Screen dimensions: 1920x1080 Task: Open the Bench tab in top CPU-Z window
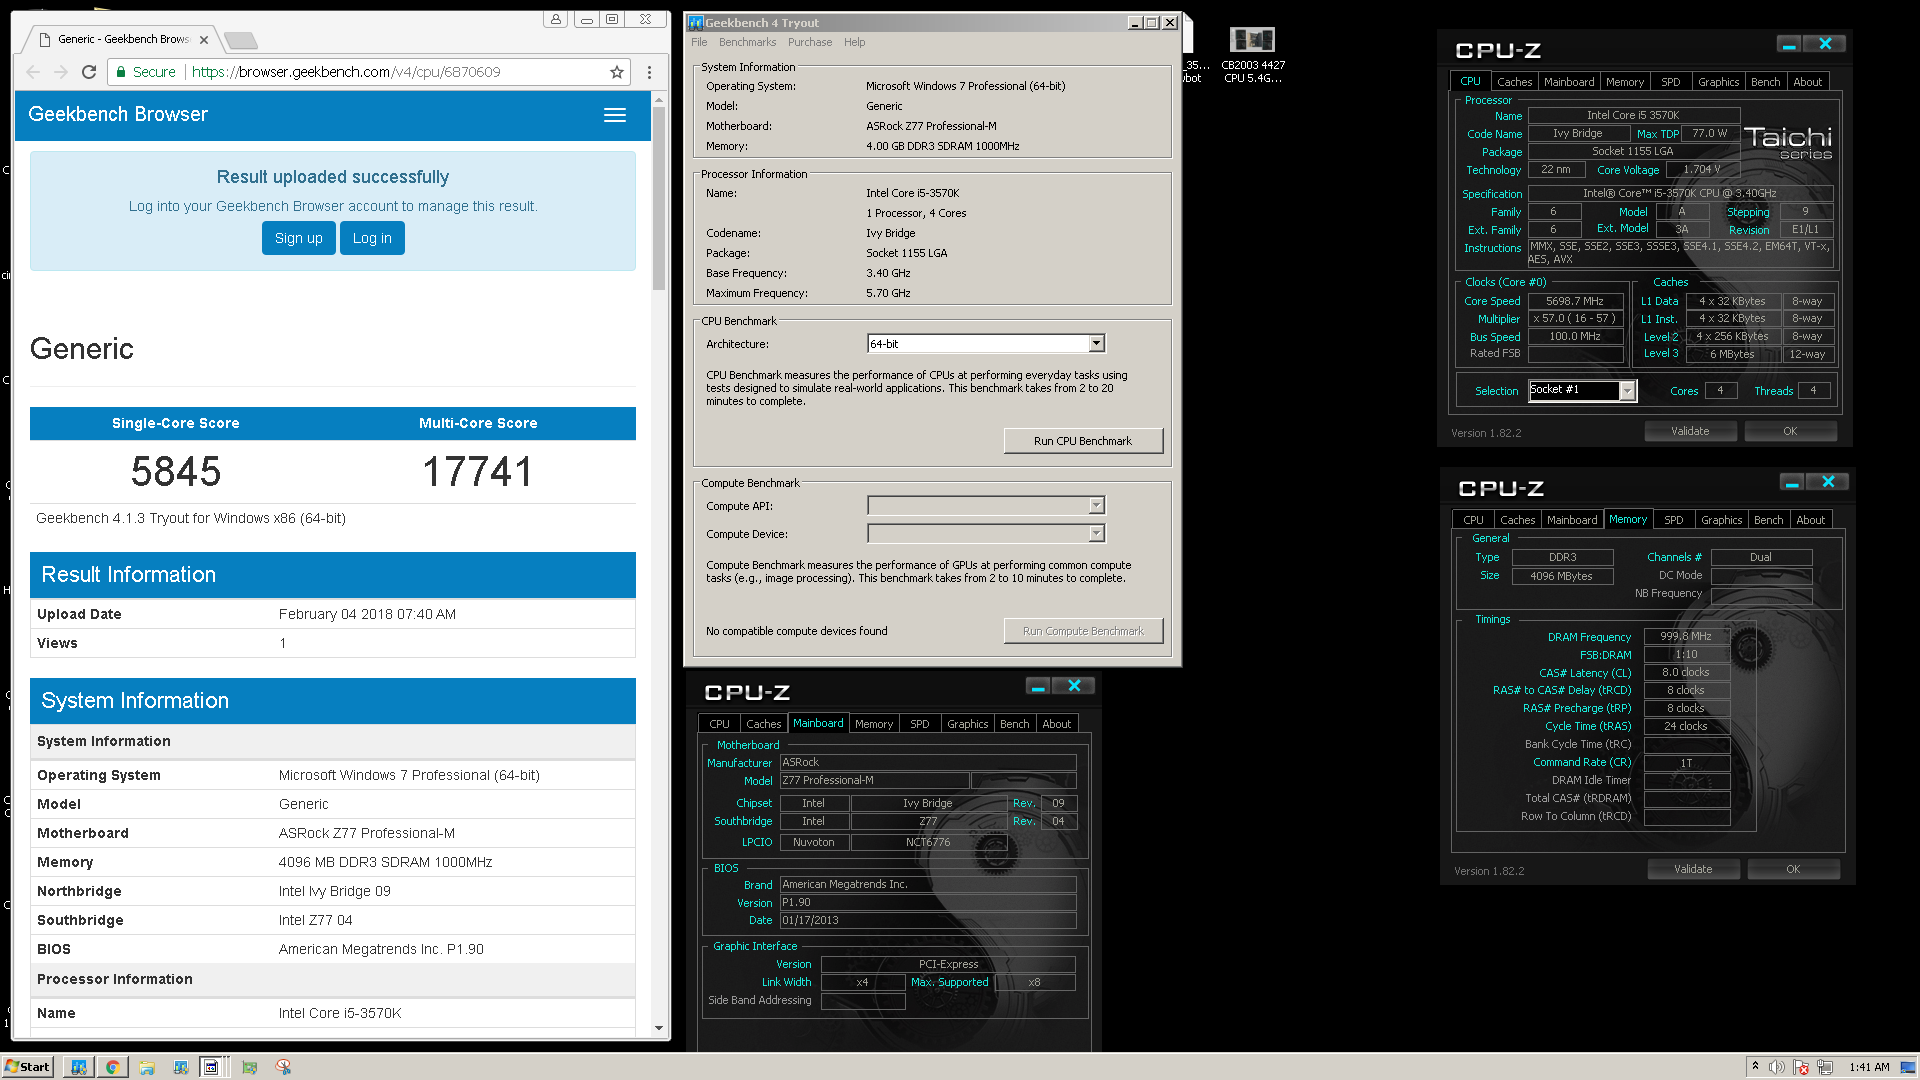tap(1766, 82)
